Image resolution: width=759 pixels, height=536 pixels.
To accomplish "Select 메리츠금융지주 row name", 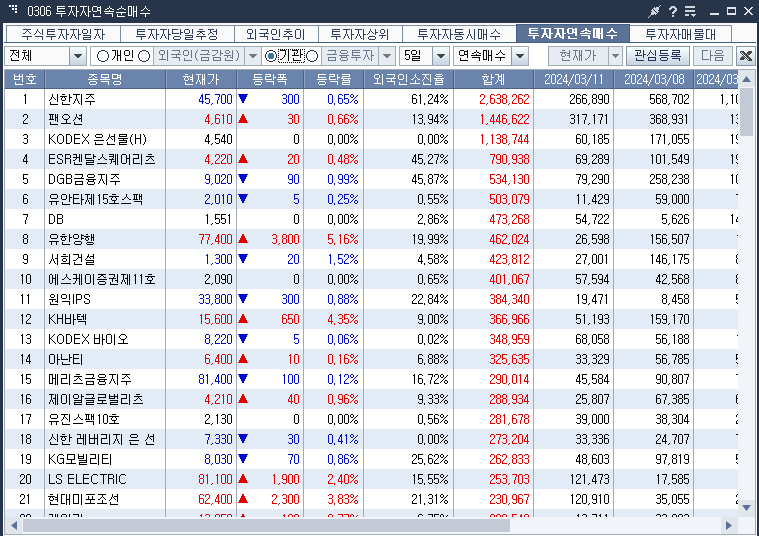I will coord(90,379).
